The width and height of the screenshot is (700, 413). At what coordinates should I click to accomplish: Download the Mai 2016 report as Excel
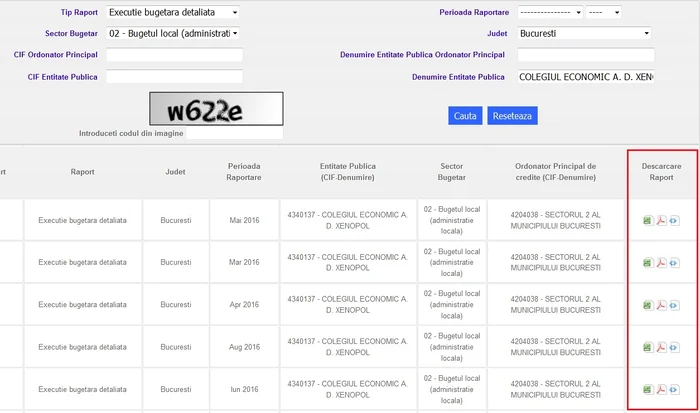[x=647, y=220]
